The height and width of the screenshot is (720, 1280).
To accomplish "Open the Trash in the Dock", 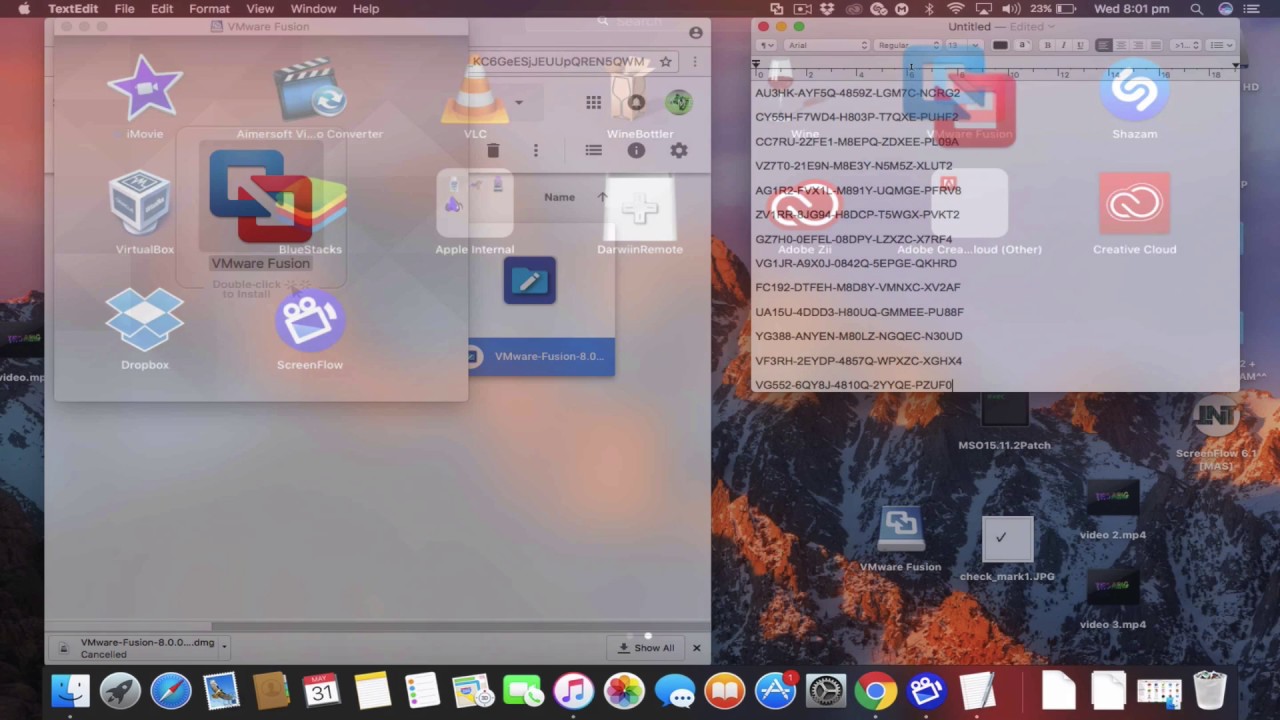I will tap(1210, 691).
